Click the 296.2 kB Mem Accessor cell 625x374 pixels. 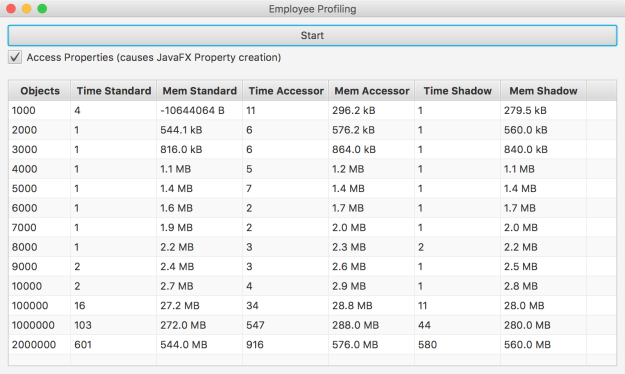pyautogui.click(x=371, y=110)
